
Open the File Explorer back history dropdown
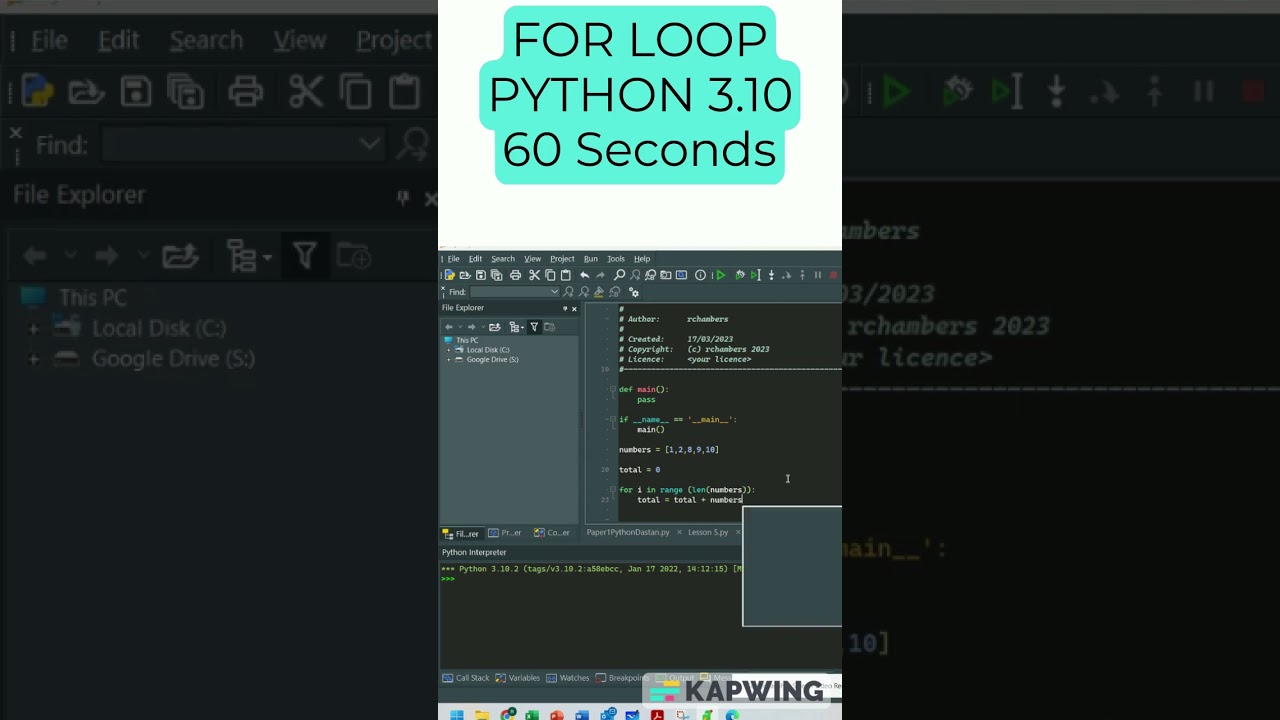pos(460,327)
